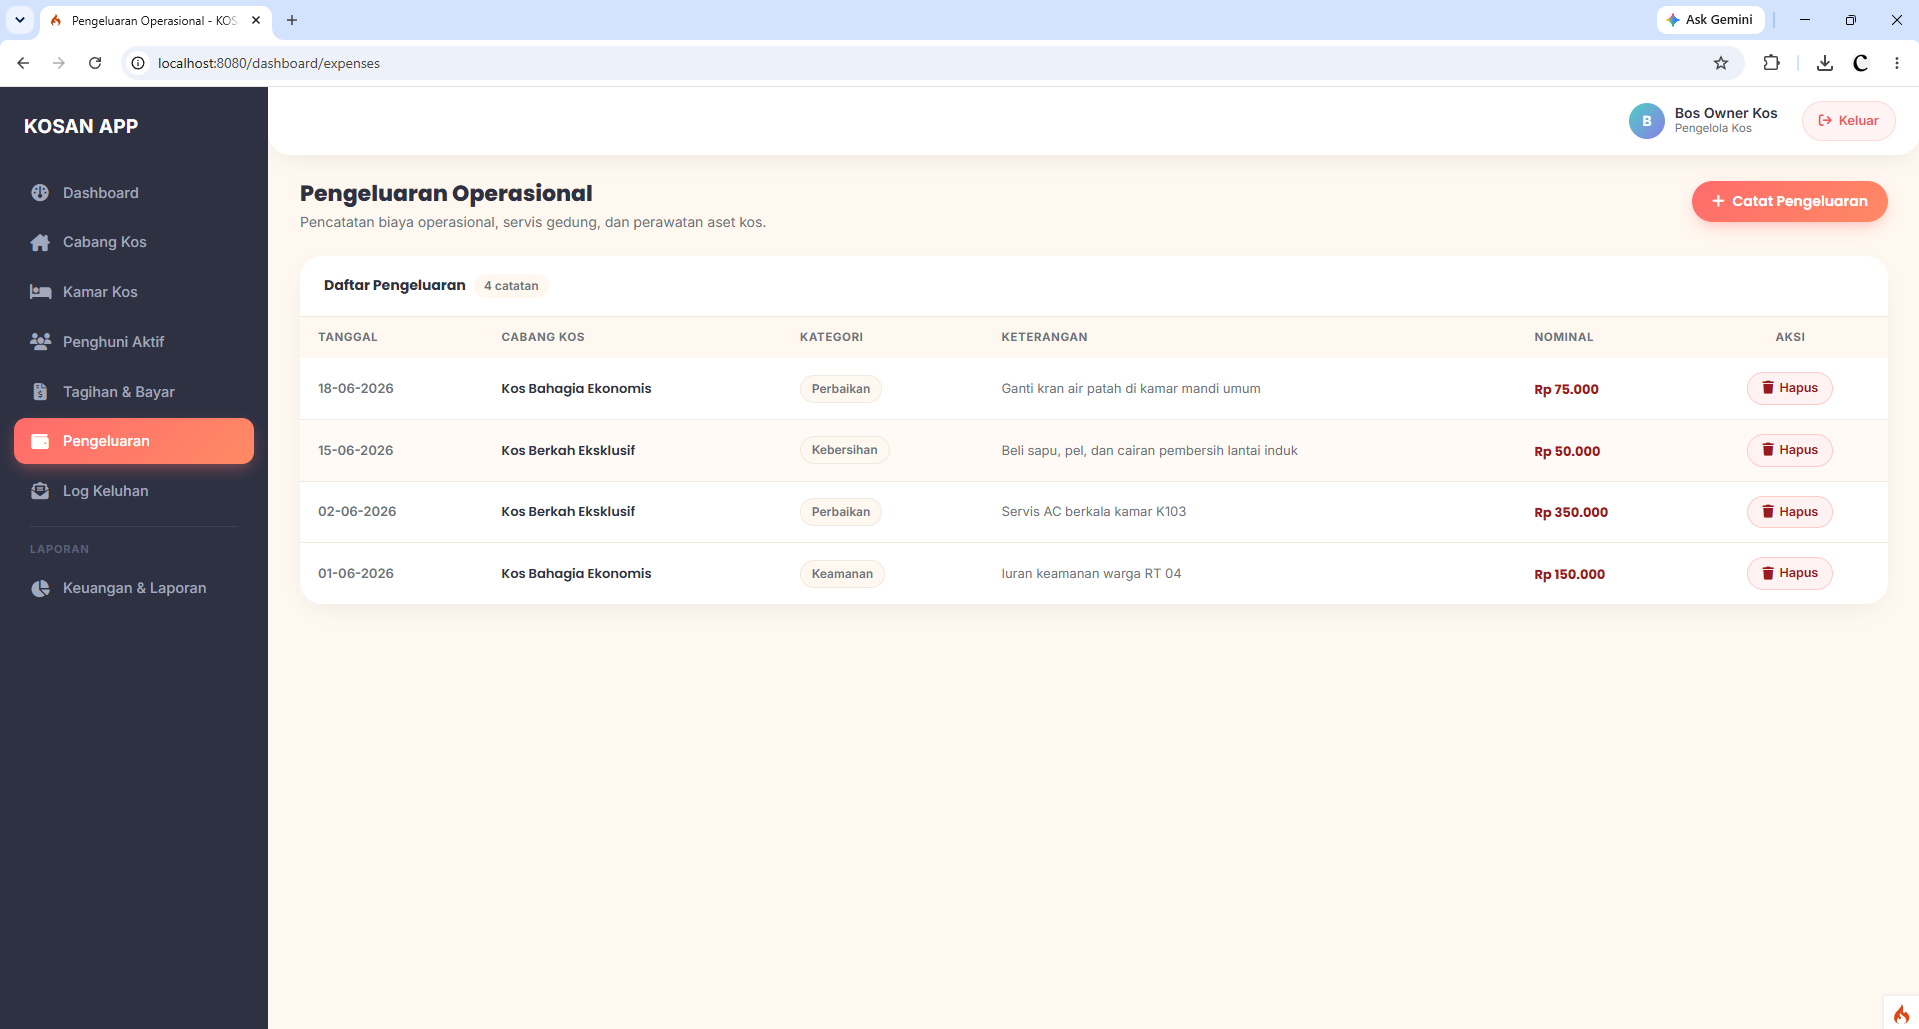Screen dimensions: 1919x1029
Task: Click the Kebersihan category badge
Action: click(844, 450)
